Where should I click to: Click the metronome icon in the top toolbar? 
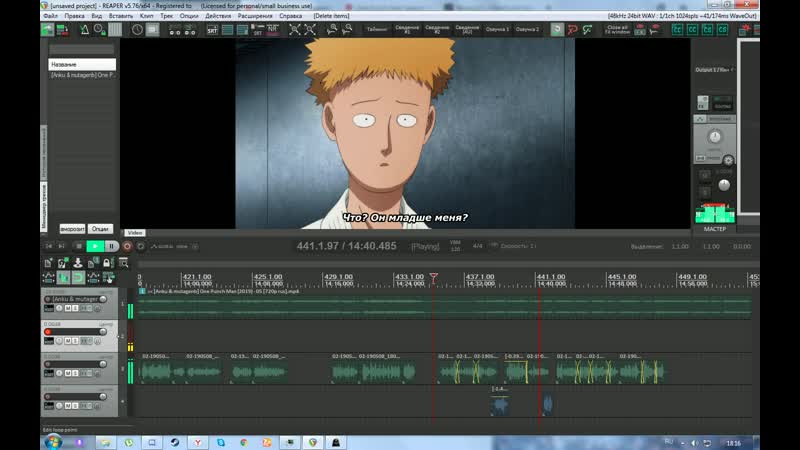[84, 30]
